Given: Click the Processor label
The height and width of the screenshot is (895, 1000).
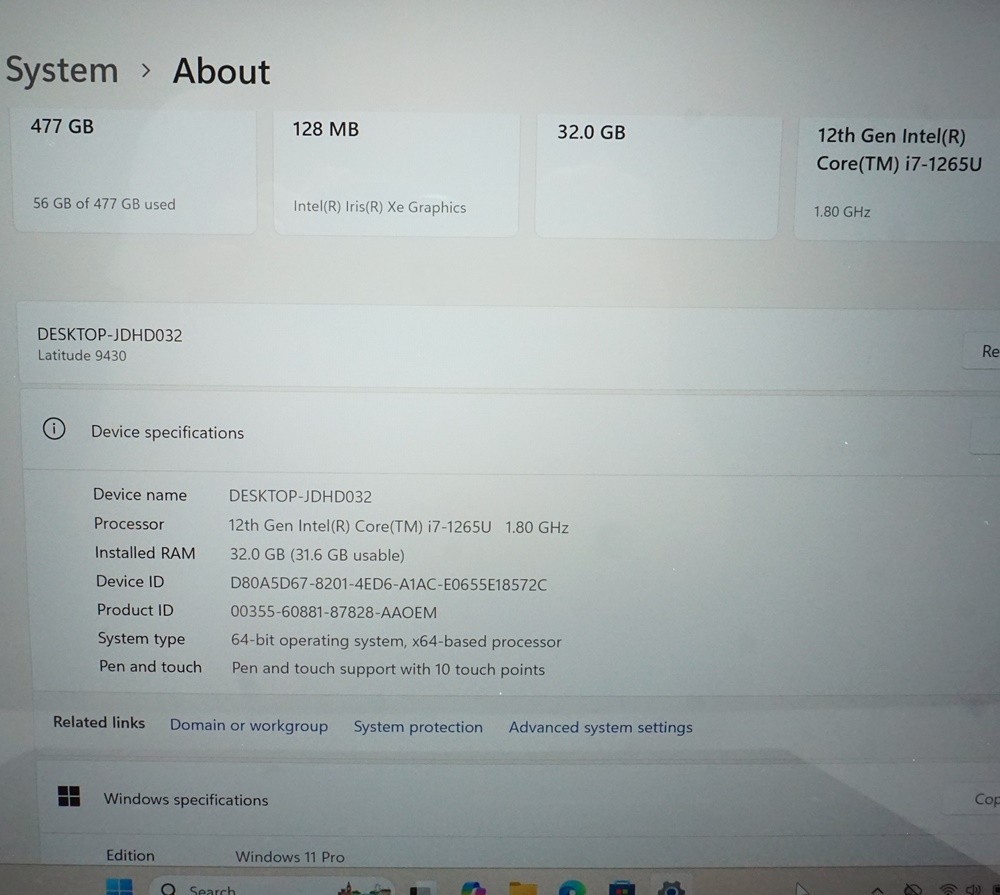Looking at the screenshot, I should (129, 523).
